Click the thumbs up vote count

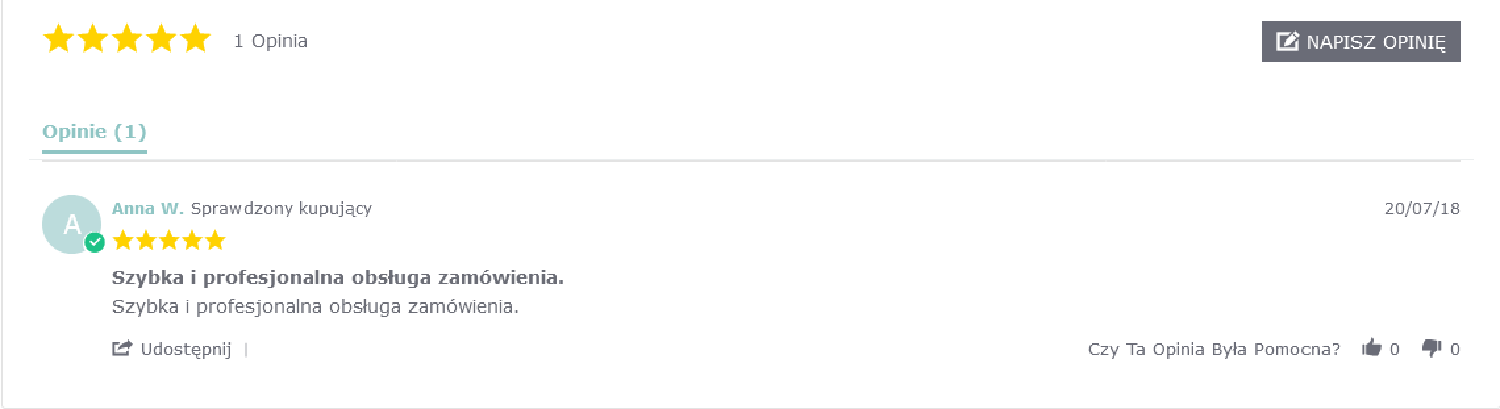[1395, 349]
